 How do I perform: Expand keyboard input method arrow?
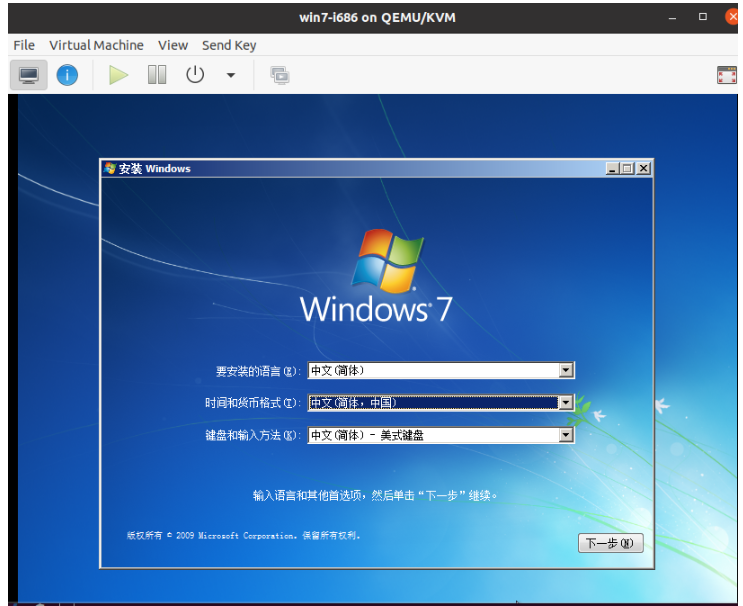pos(566,435)
